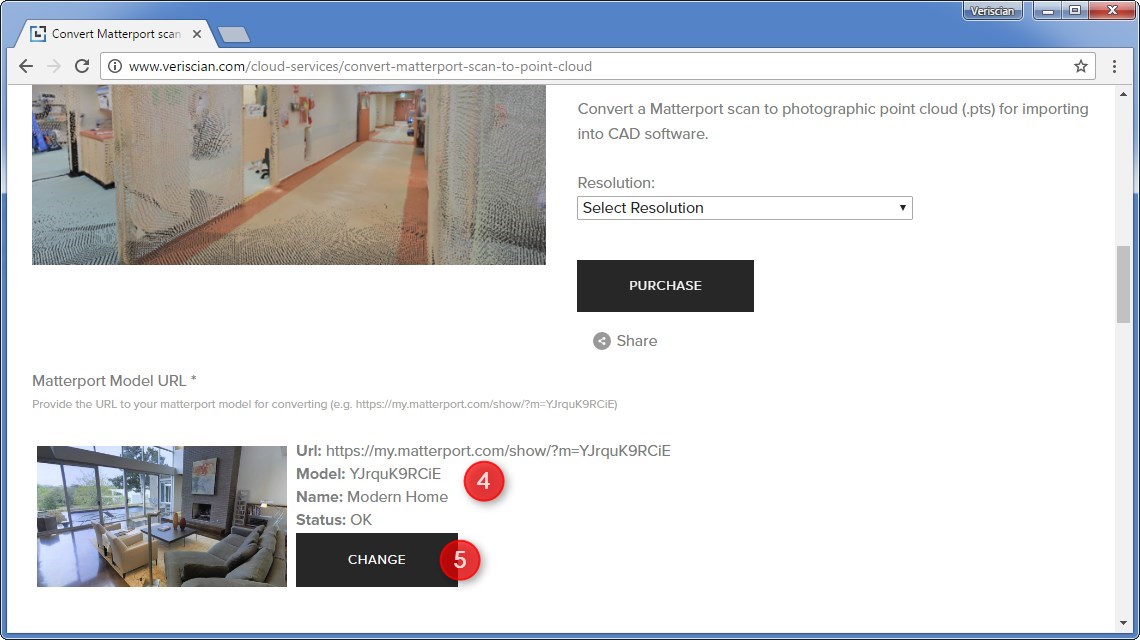Click the Modern Home model thumbnail

pyautogui.click(x=161, y=516)
